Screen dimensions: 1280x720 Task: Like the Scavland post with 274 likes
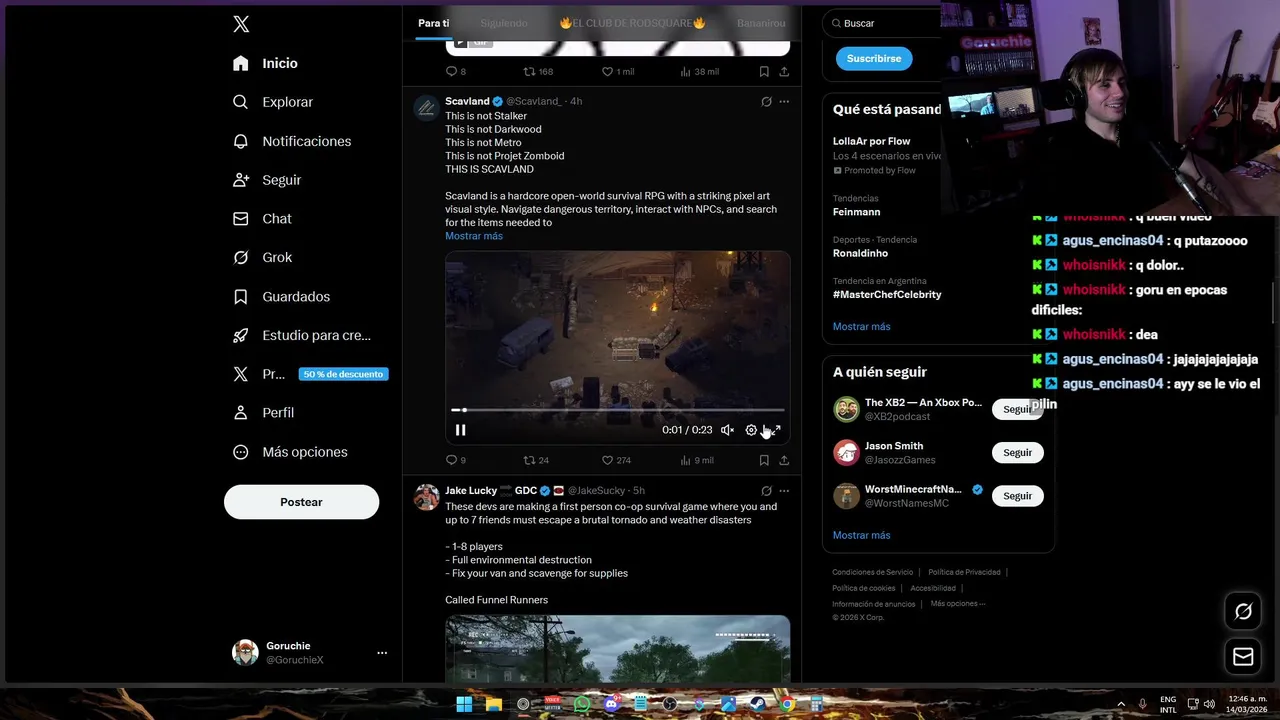click(616, 460)
